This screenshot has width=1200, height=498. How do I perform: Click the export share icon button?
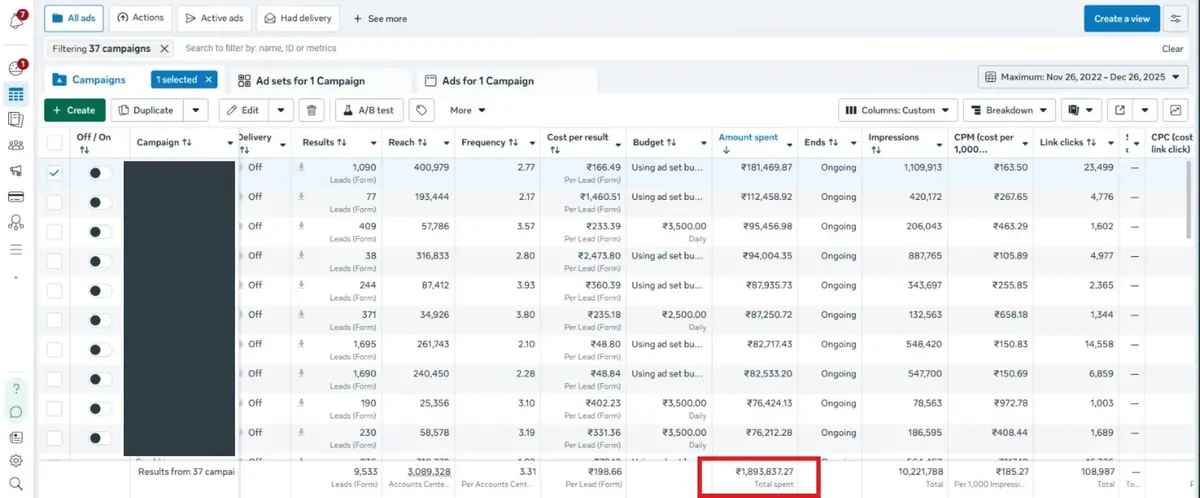coord(1120,110)
